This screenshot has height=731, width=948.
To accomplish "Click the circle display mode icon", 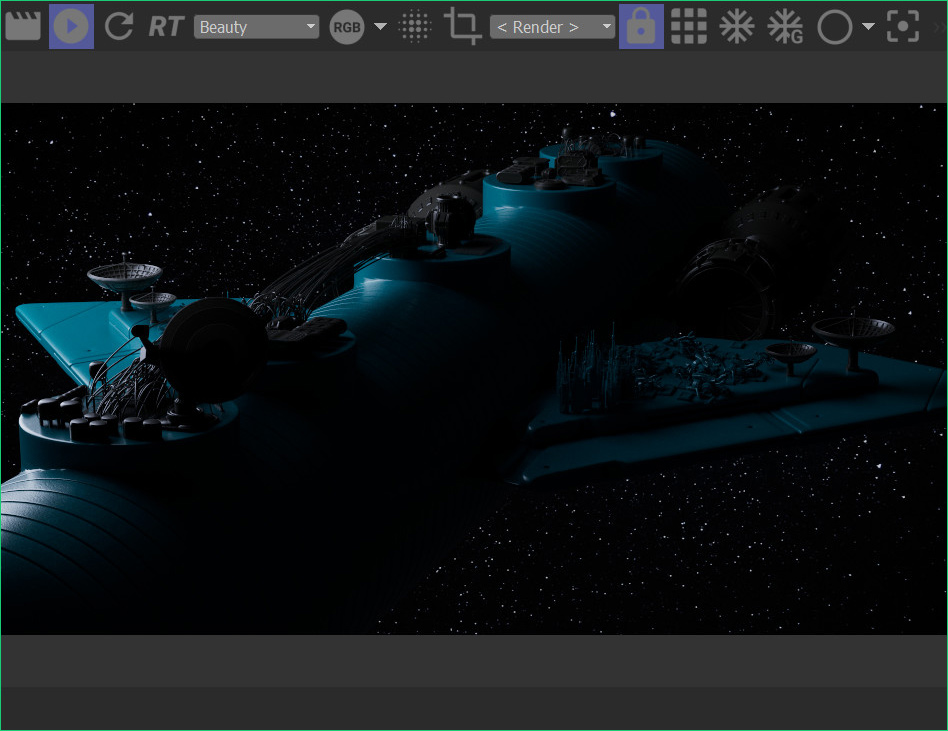I will (x=835, y=27).
